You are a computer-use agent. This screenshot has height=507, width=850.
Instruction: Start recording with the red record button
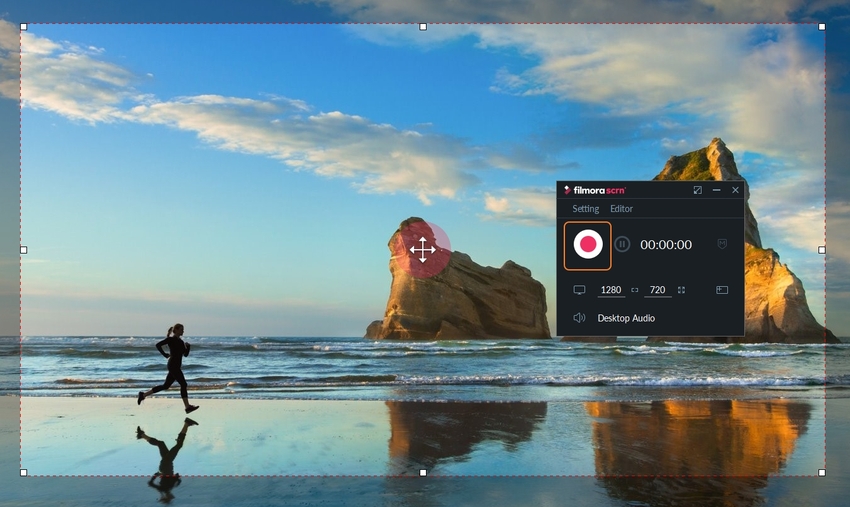(588, 245)
